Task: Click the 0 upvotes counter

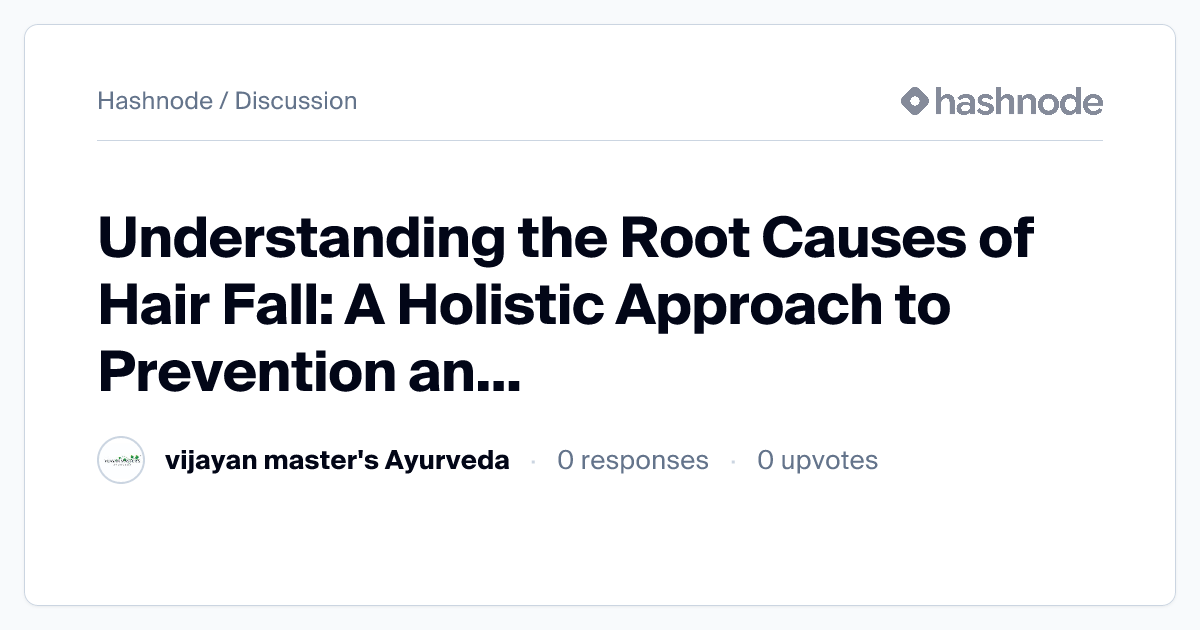Action: [817, 461]
